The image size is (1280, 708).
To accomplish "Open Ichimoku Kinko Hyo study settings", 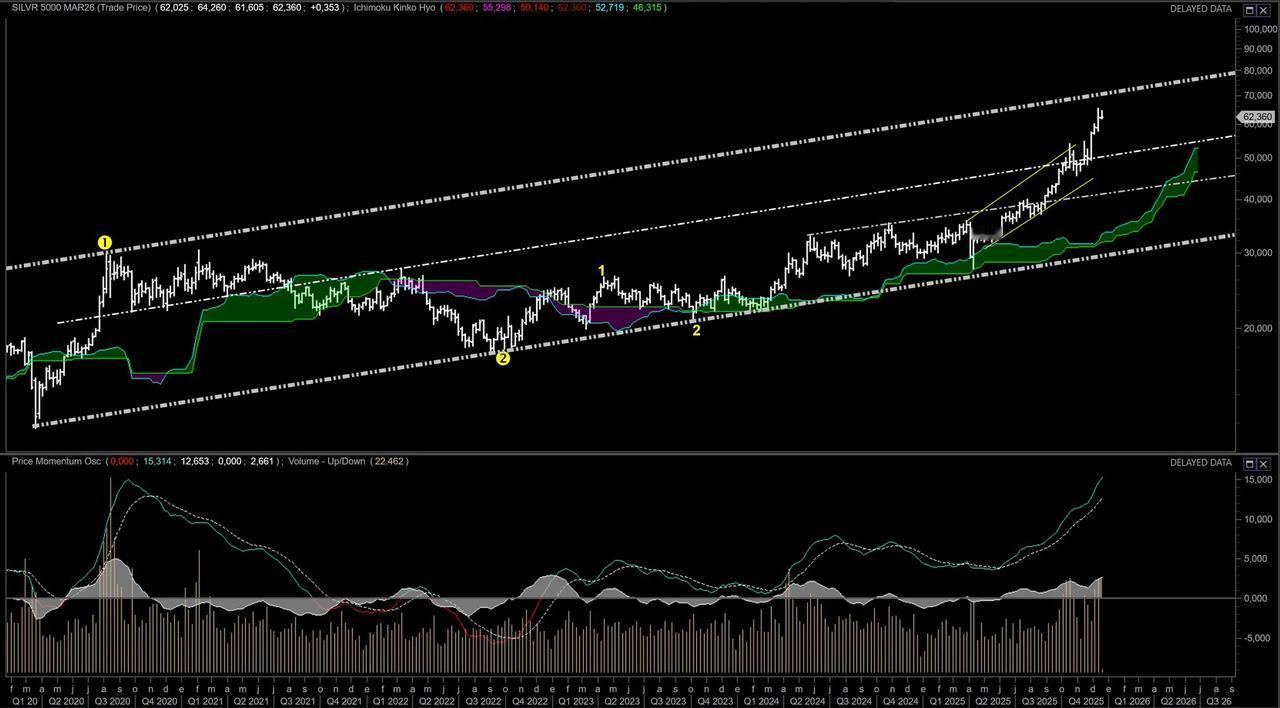I will (x=395, y=8).
